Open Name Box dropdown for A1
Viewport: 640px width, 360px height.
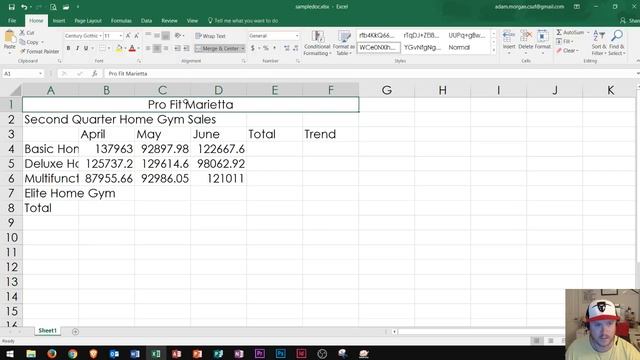[x=40, y=73]
